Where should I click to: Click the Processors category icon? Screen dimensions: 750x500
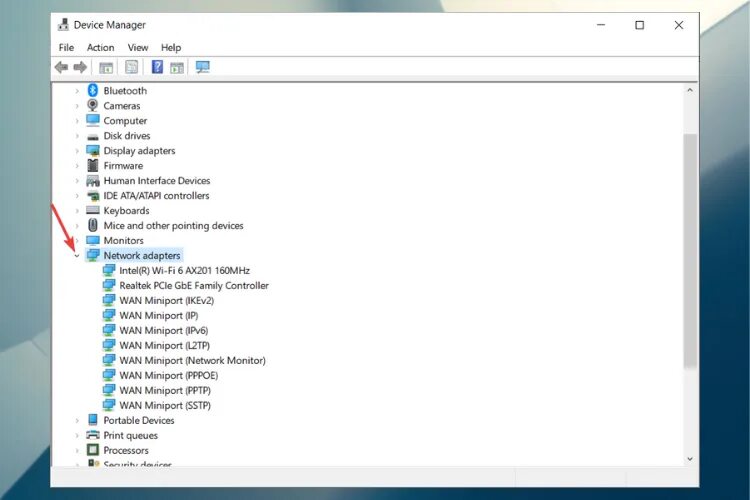point(93,450)
